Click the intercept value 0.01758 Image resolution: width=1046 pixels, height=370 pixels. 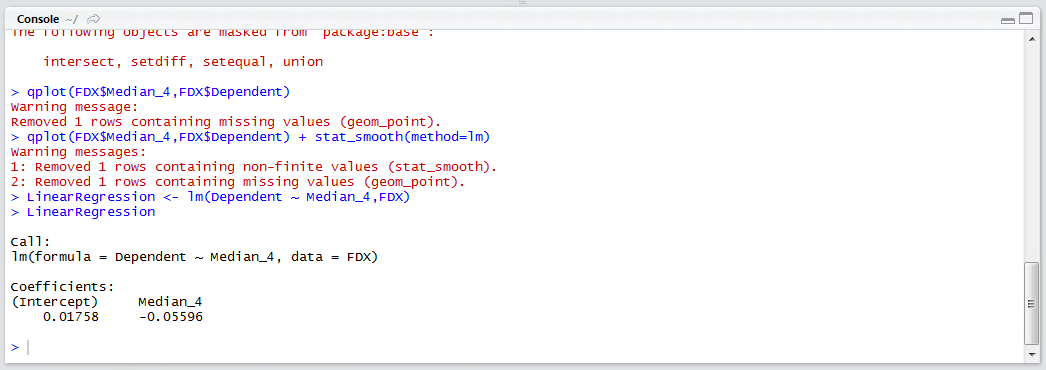click(71, 317)
